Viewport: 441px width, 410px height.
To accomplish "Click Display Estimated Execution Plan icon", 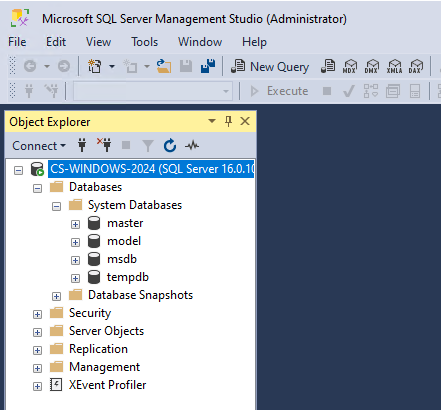I will pyautogui.click(x=371, y=91).
